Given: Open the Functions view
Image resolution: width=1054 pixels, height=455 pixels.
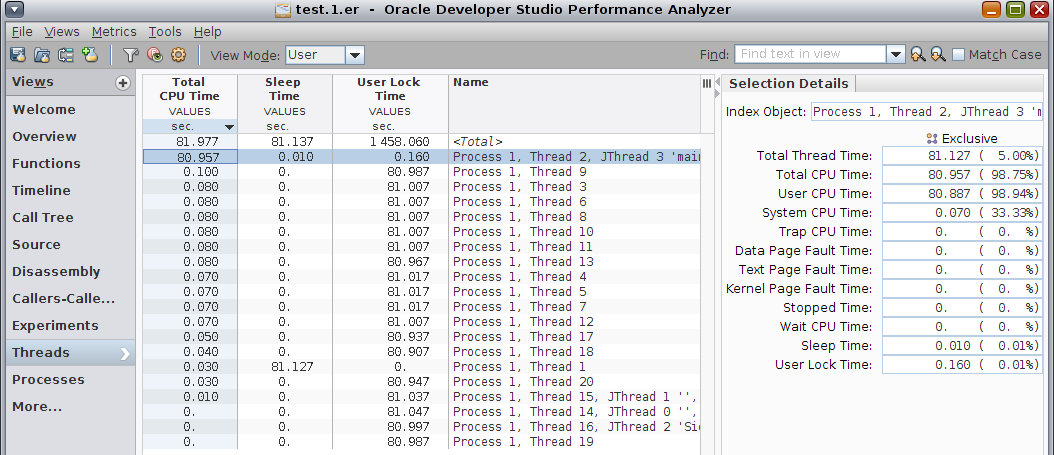Looking at the screenshot, I should point(71,163).
